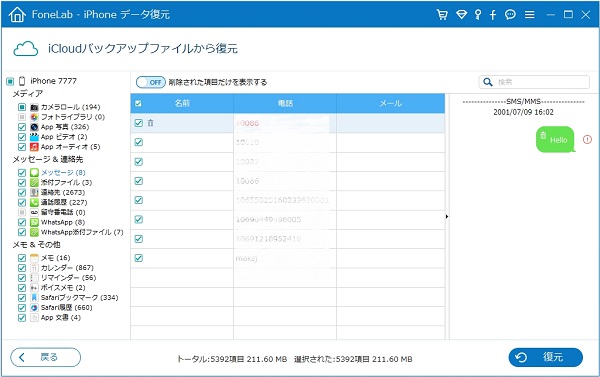Click the 戻る back button

(46, 357)
